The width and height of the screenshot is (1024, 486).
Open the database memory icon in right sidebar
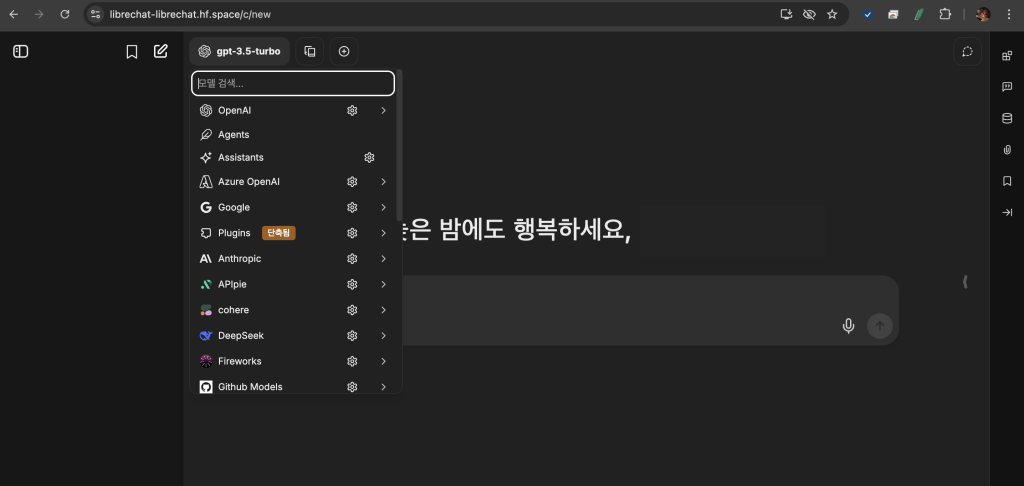1007,118
